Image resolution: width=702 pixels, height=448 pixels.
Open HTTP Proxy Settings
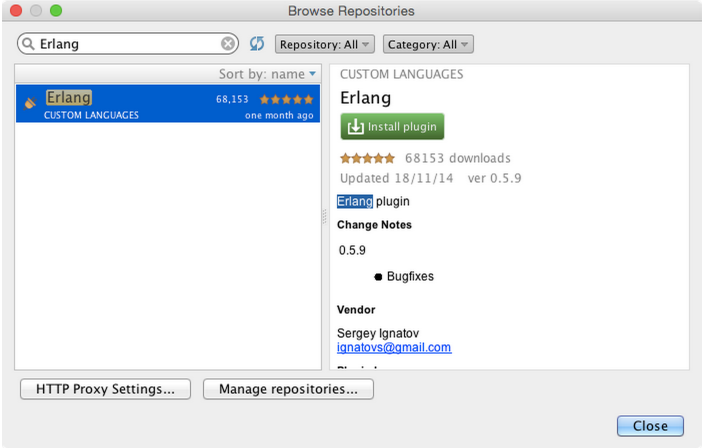(x=105, y=389)
